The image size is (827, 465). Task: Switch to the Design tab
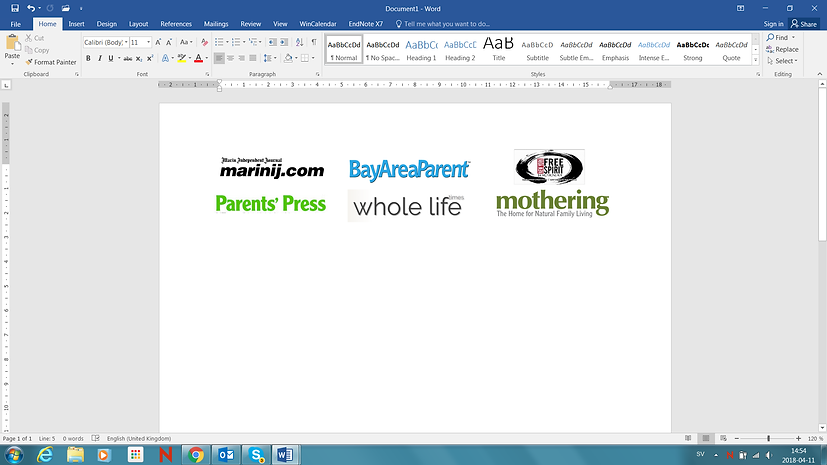(107, 24)
